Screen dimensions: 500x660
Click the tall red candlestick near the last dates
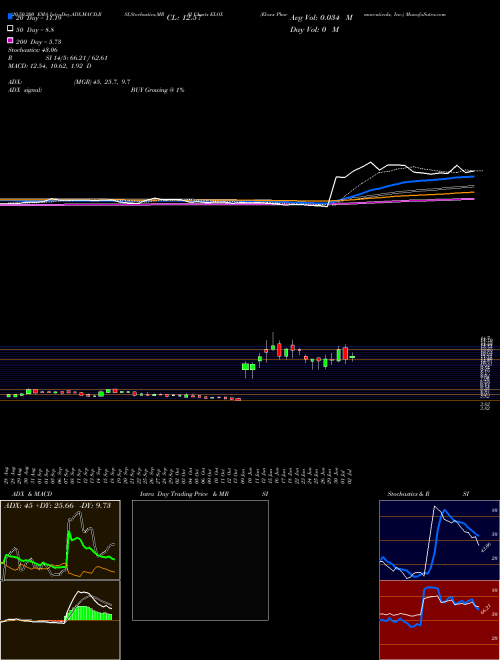click(346, 354)
